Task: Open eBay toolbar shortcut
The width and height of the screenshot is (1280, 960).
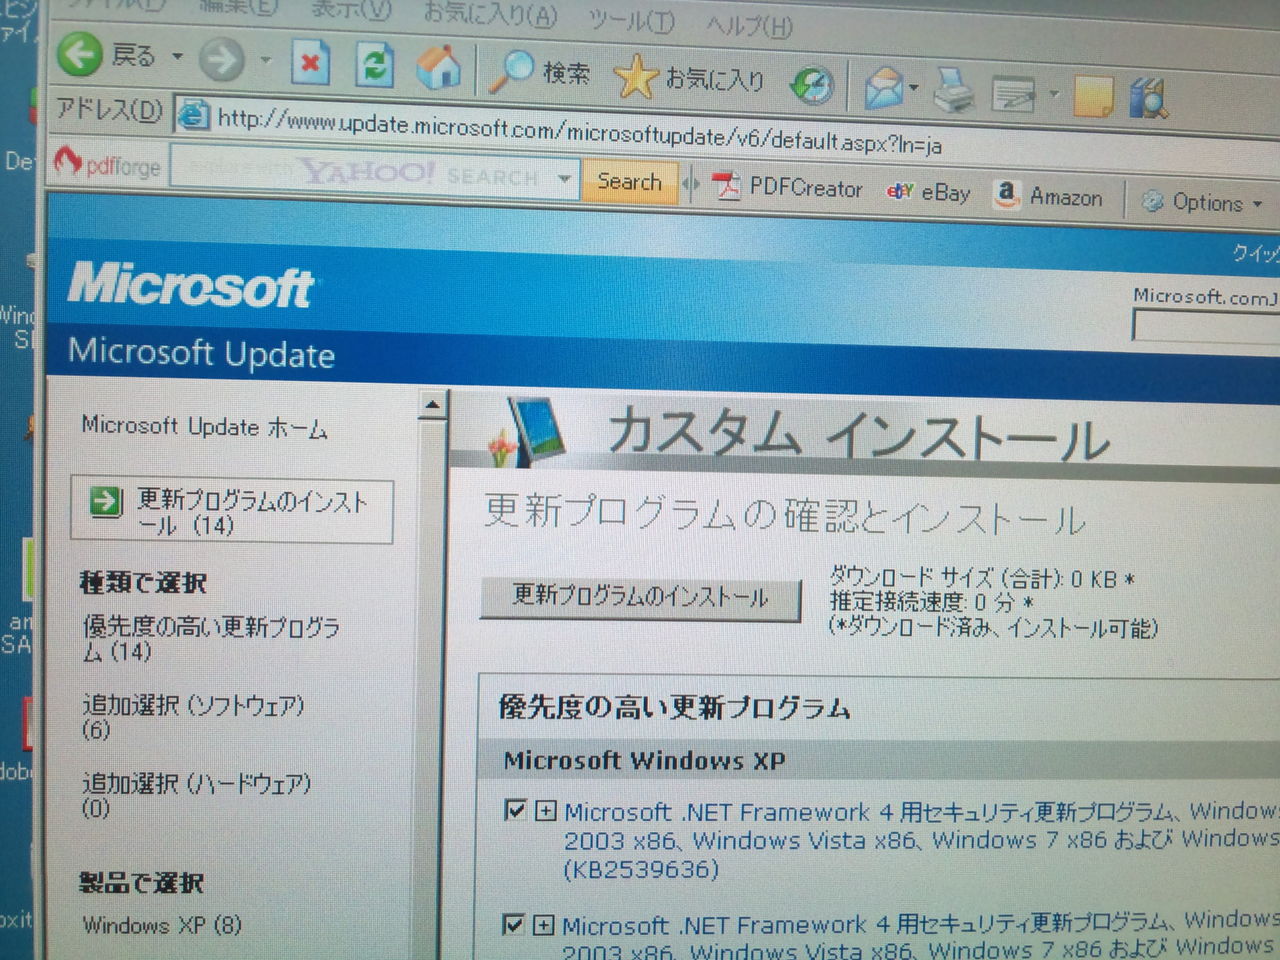Action: pyautogui.click(x=928, y=192)
